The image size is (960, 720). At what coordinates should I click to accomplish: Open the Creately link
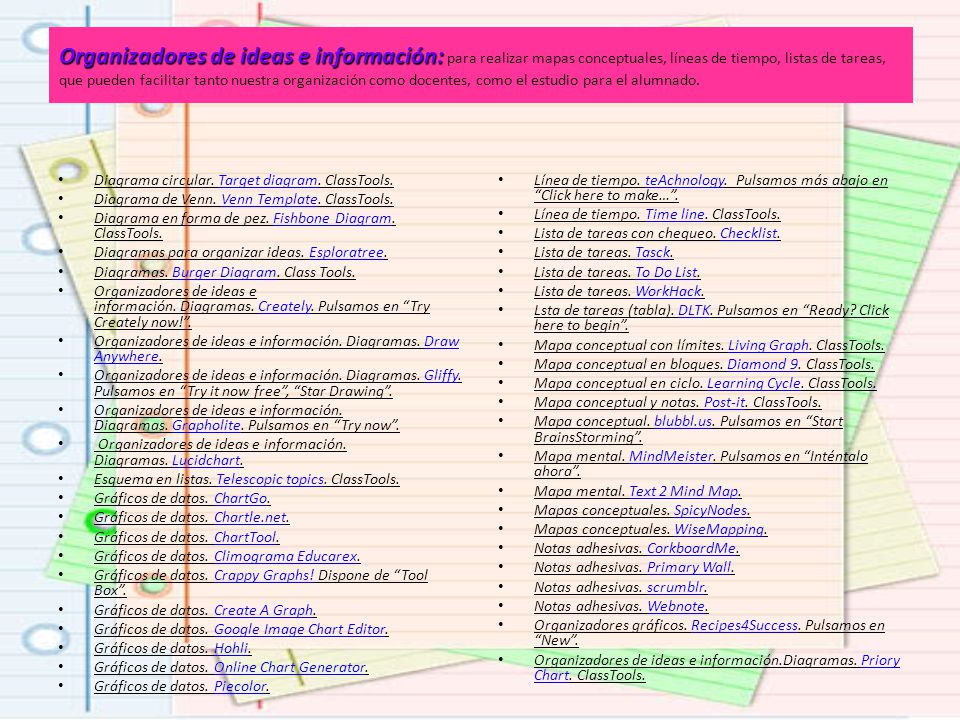285,307
